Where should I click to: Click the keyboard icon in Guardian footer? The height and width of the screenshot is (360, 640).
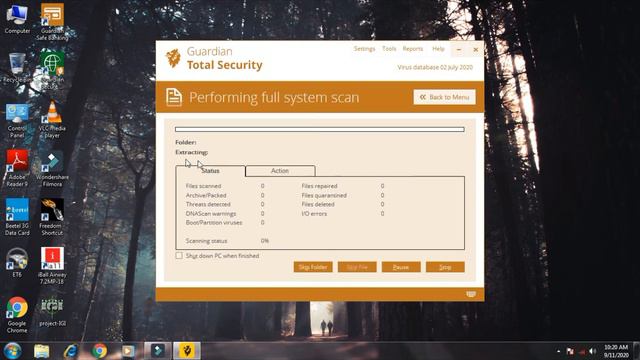pos(471,294)
